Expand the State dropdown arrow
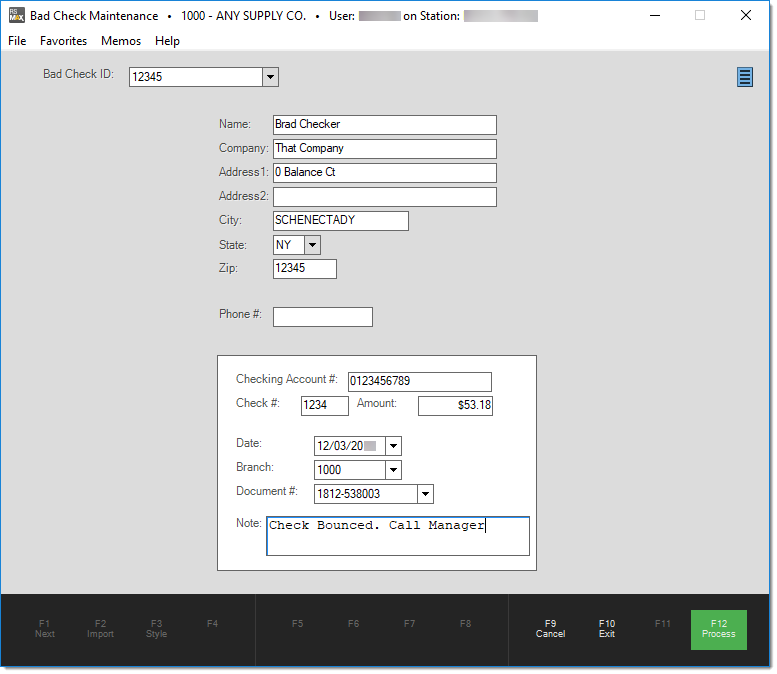This screenshot has width=777, height=674. point(313,245)
